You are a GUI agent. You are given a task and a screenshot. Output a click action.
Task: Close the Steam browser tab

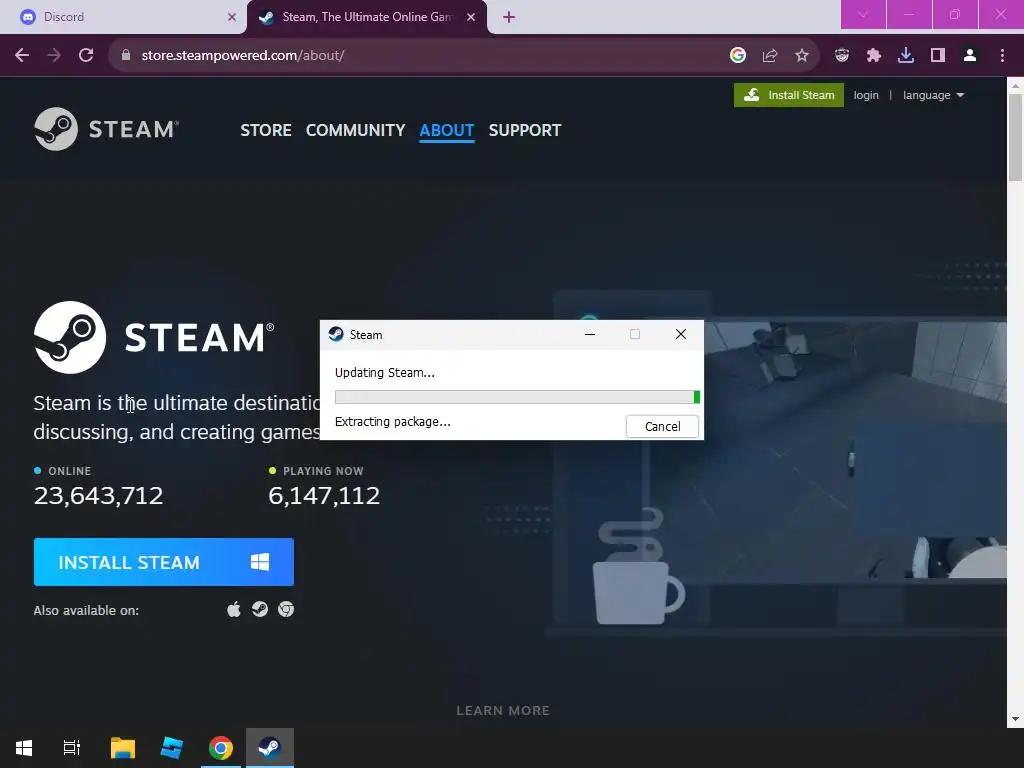pyautogui.click(x=471, y=17)
